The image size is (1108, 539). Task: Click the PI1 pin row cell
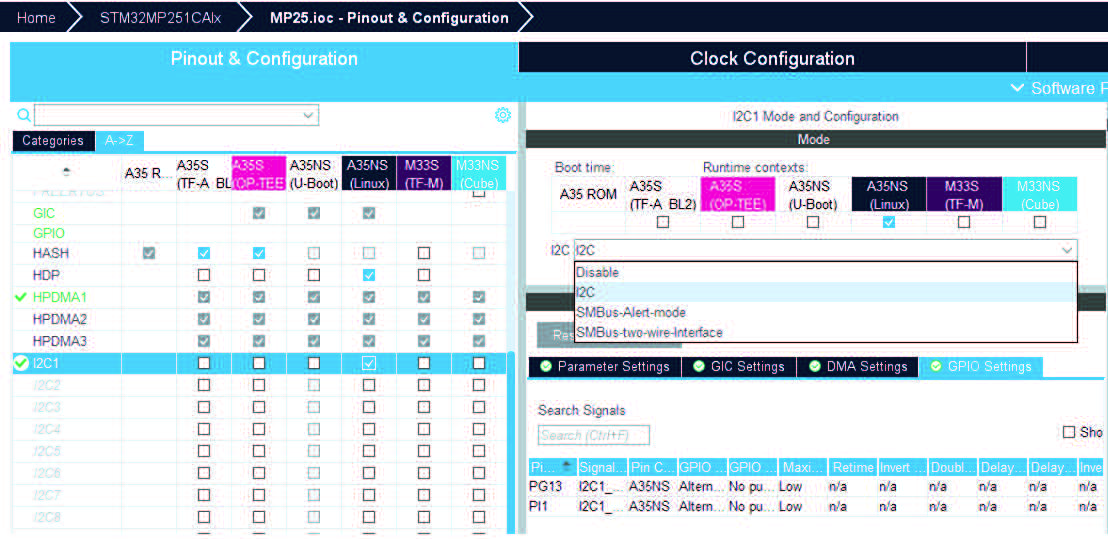538,507
